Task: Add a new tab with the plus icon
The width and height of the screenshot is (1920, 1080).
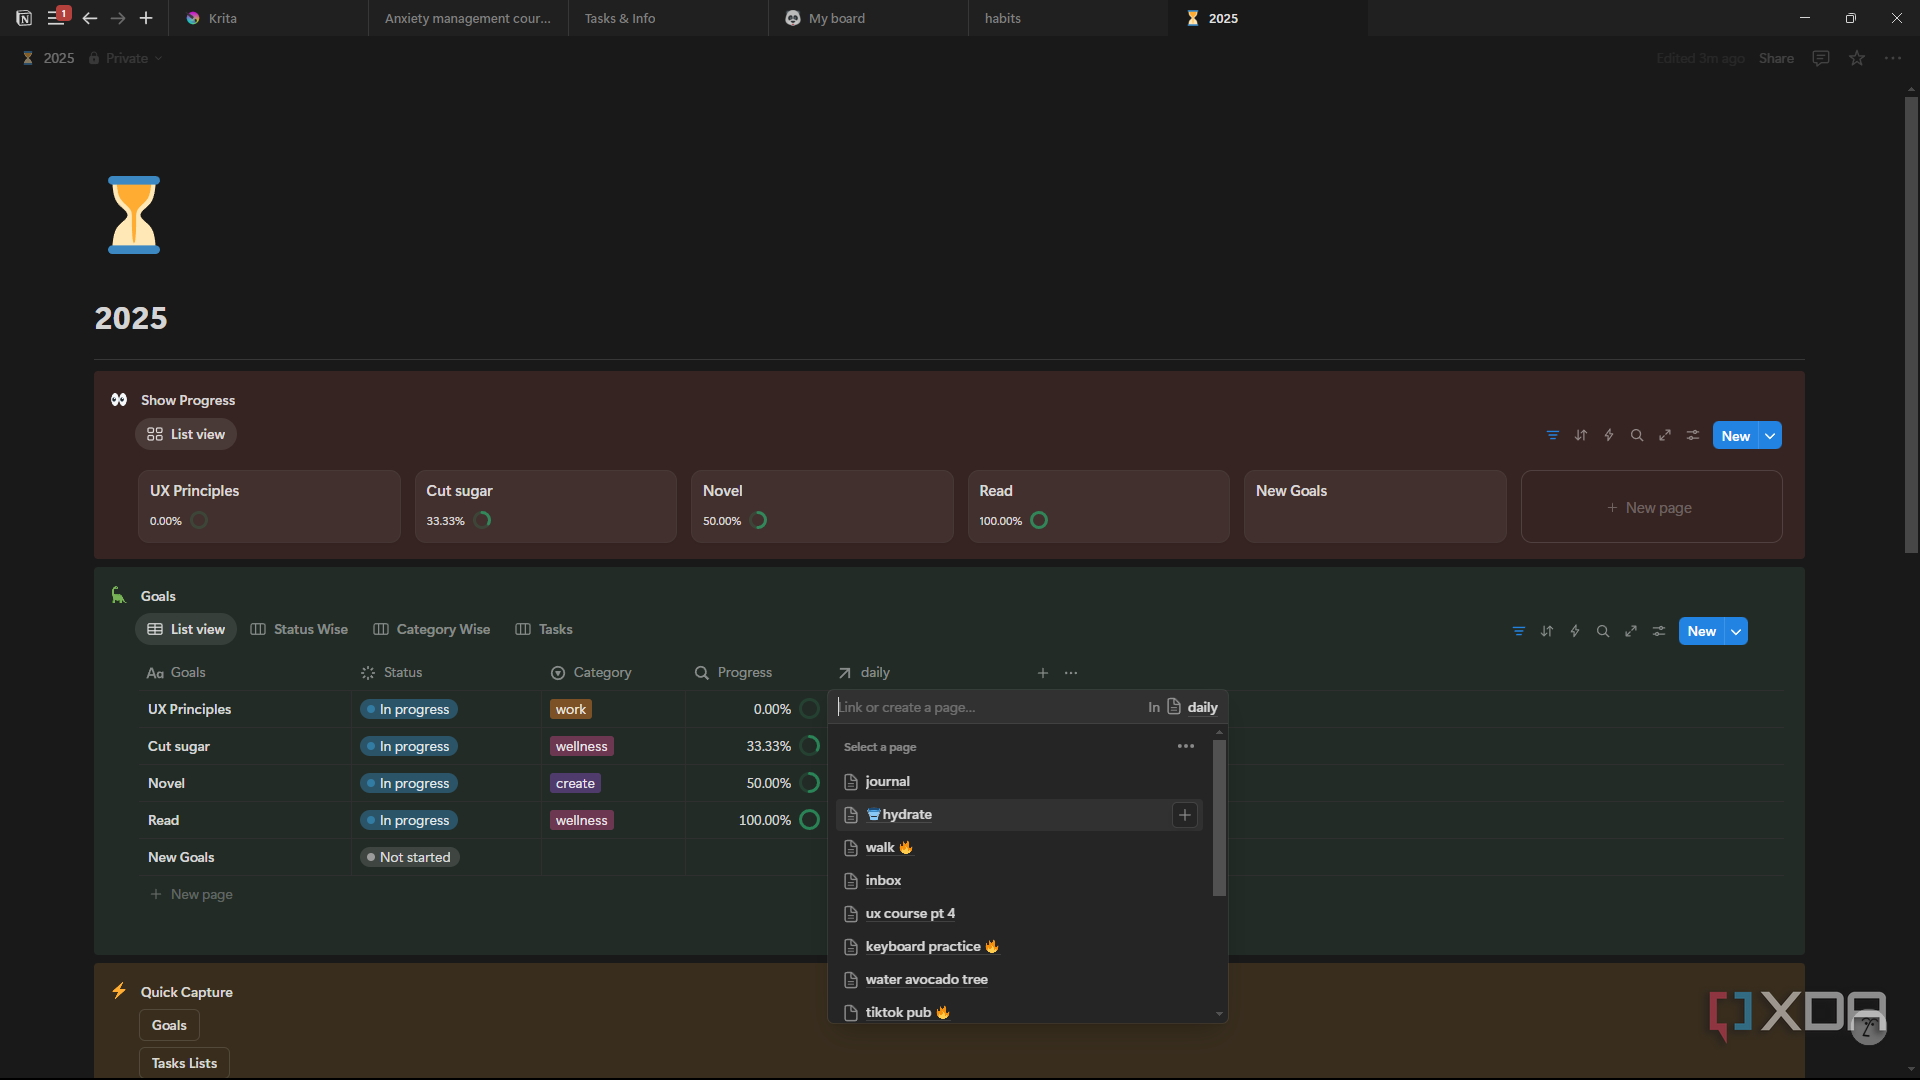Action: coord(146,18)
